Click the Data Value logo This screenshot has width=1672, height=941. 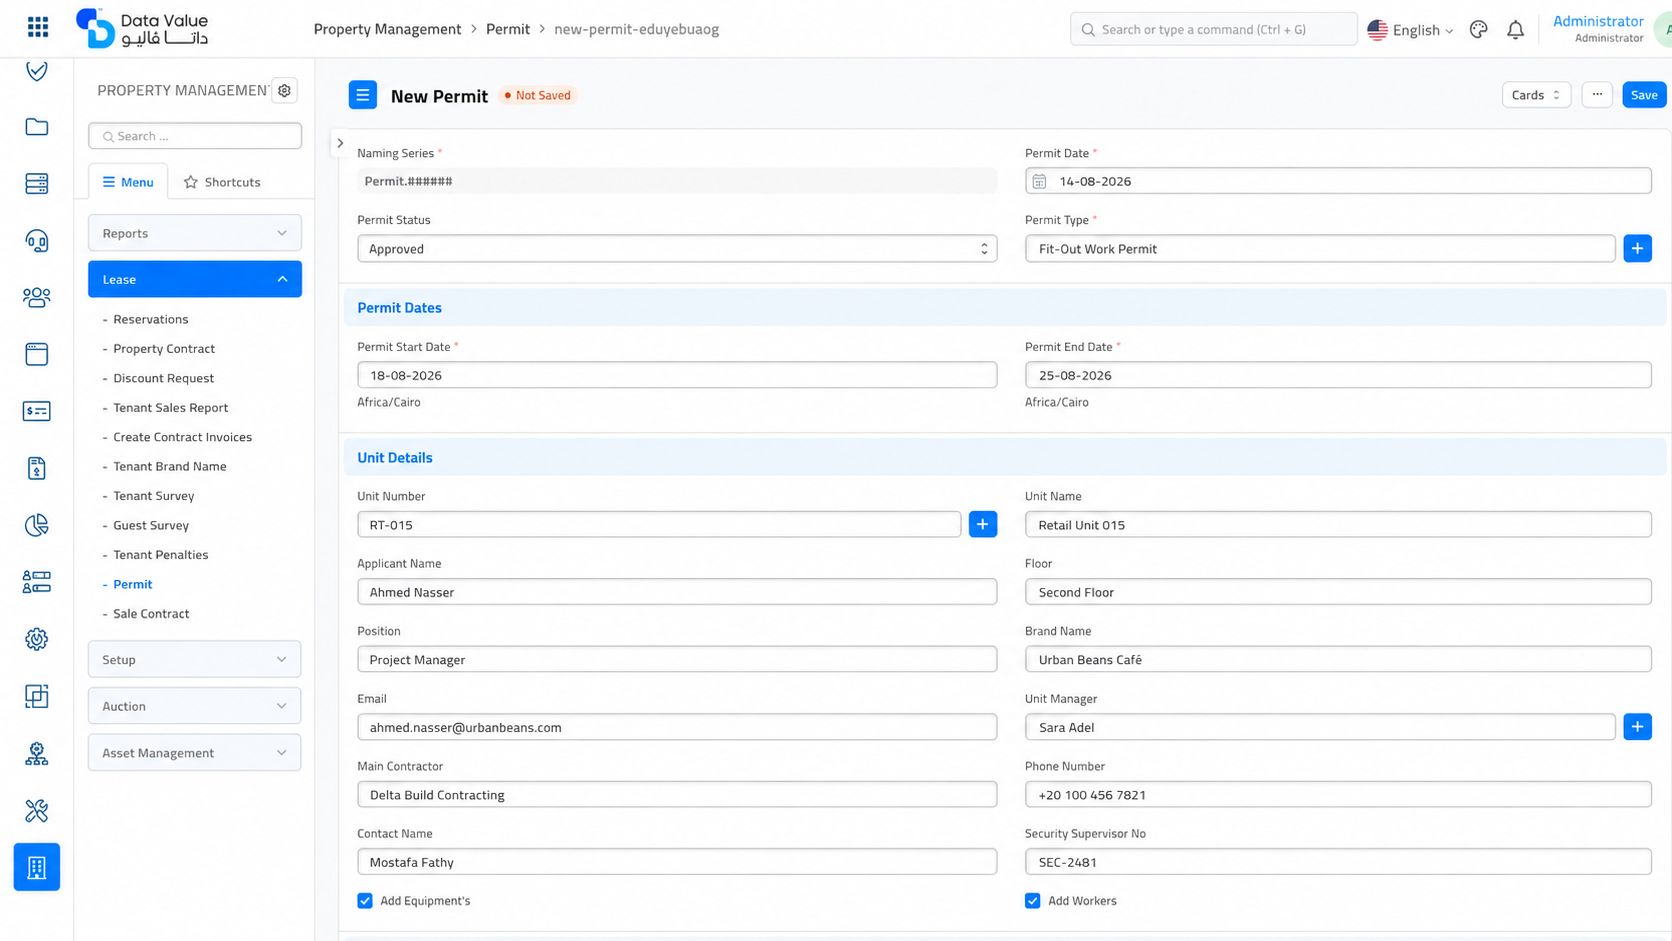(142, 28)
